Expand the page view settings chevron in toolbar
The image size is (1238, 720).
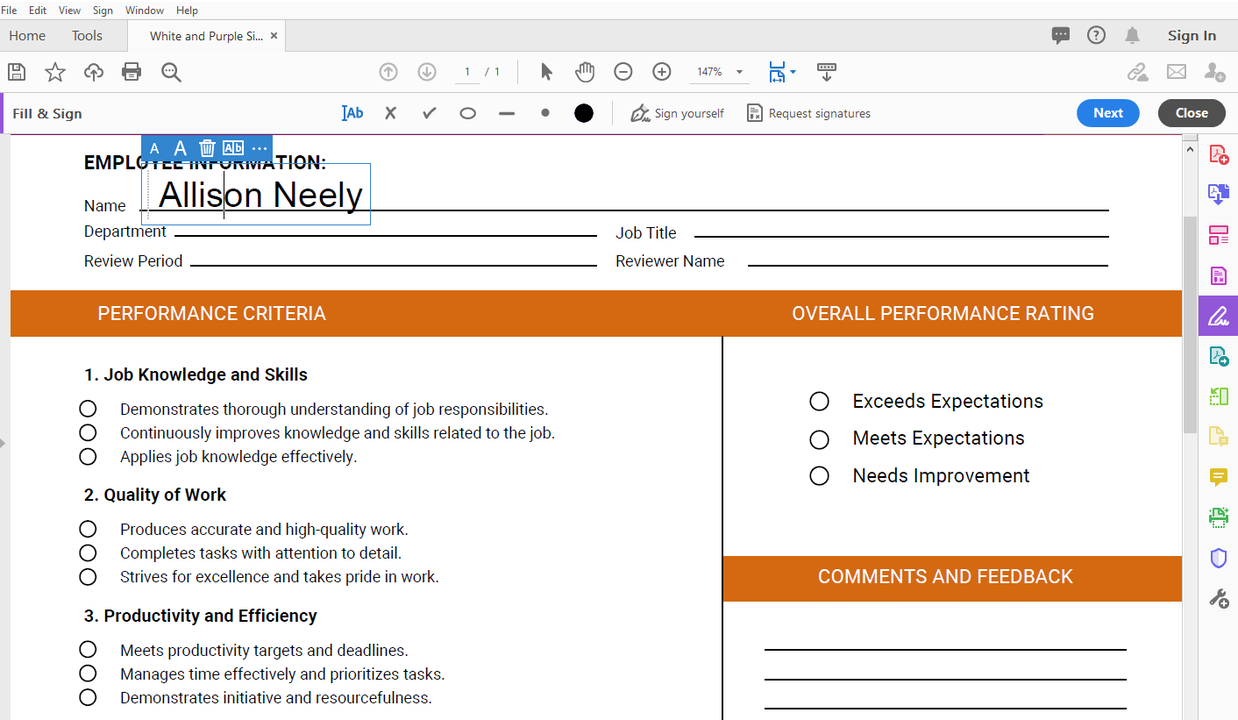(x=793, y=71)
